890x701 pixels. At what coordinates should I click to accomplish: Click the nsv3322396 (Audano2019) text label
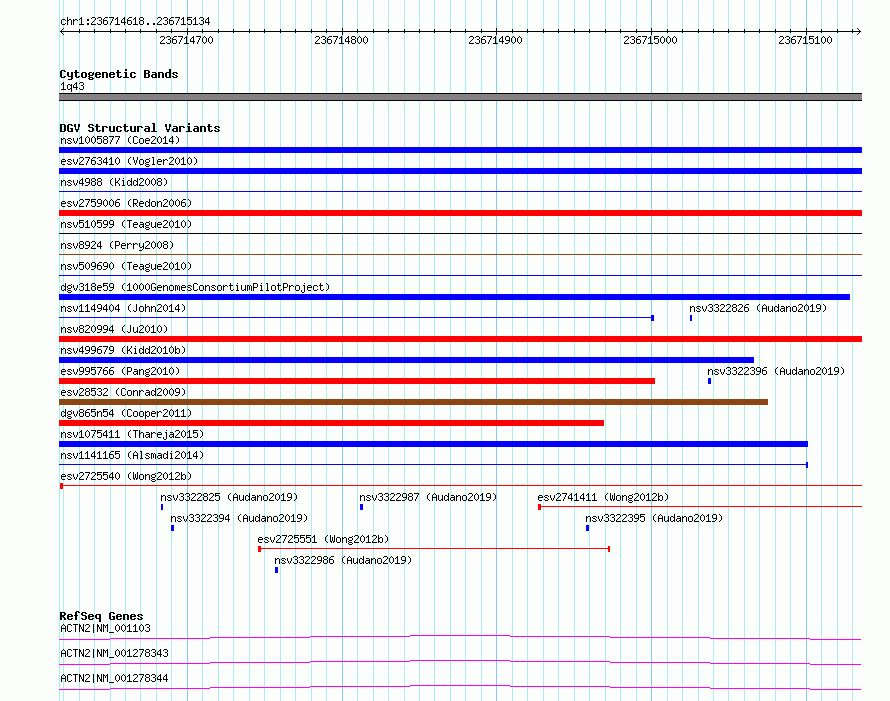(776, 371)
